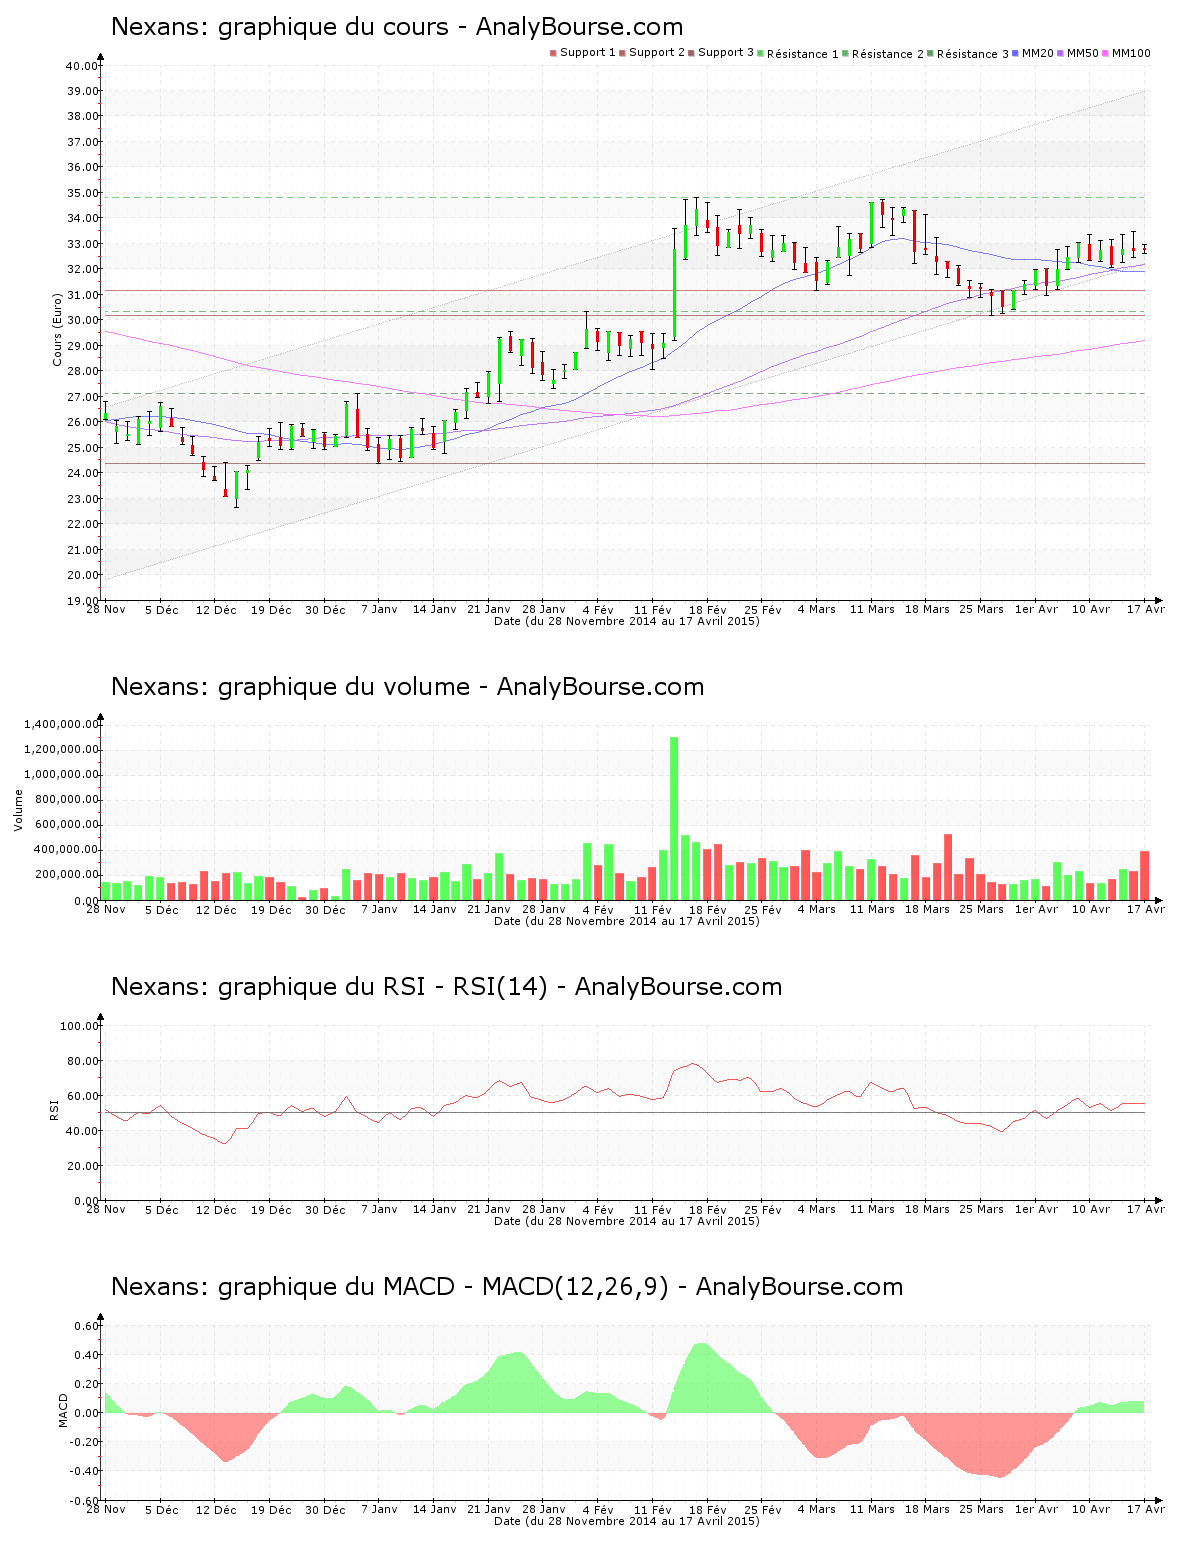Select the 'Résistance 3' legend label
Viewport: 1200px width, 1550px height.
click(973, 53)
